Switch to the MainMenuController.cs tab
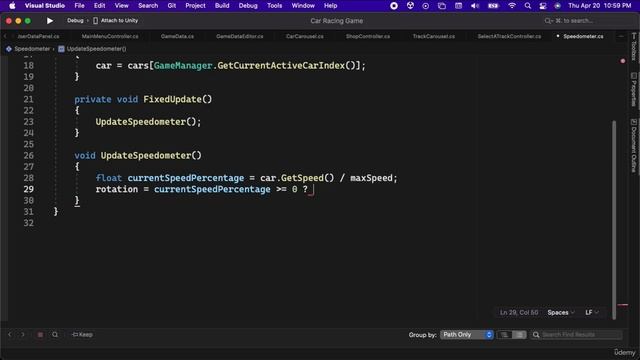Screen dimensions: 640x360 pyautogui.click(x=110, y=36)
